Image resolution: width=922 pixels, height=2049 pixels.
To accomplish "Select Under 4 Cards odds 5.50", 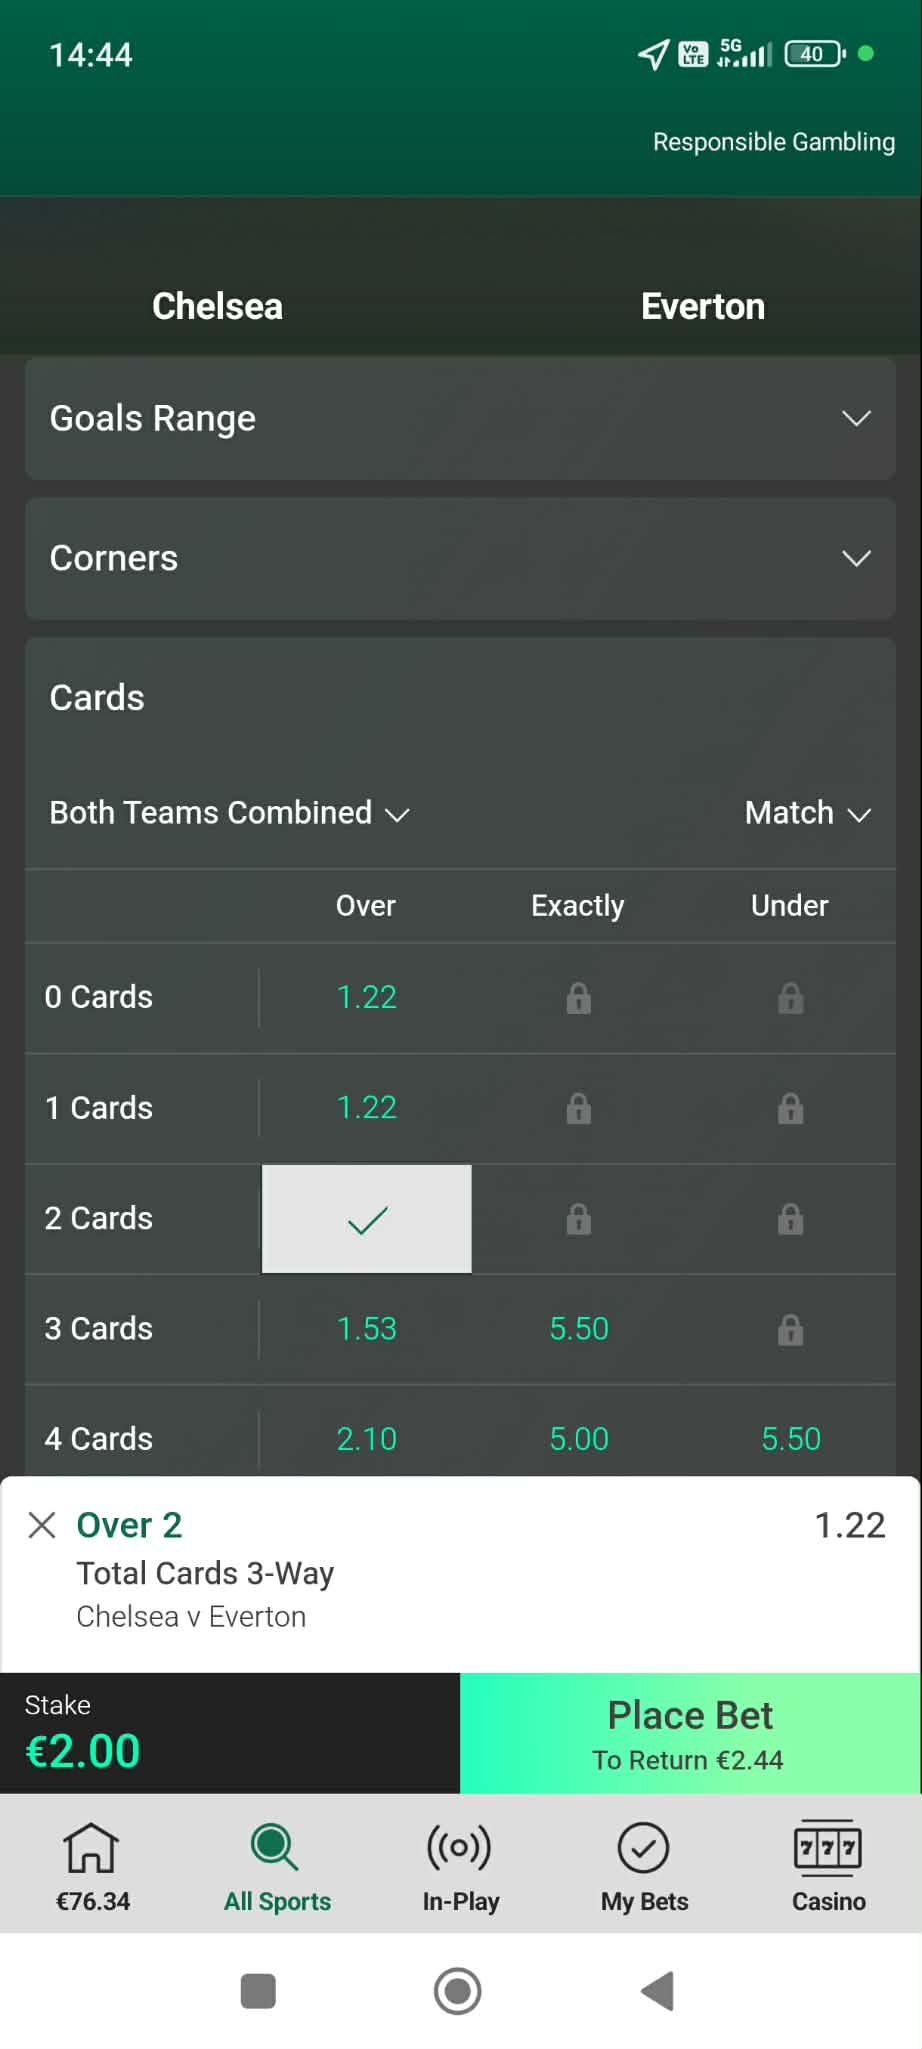I will coord(790,1439).
